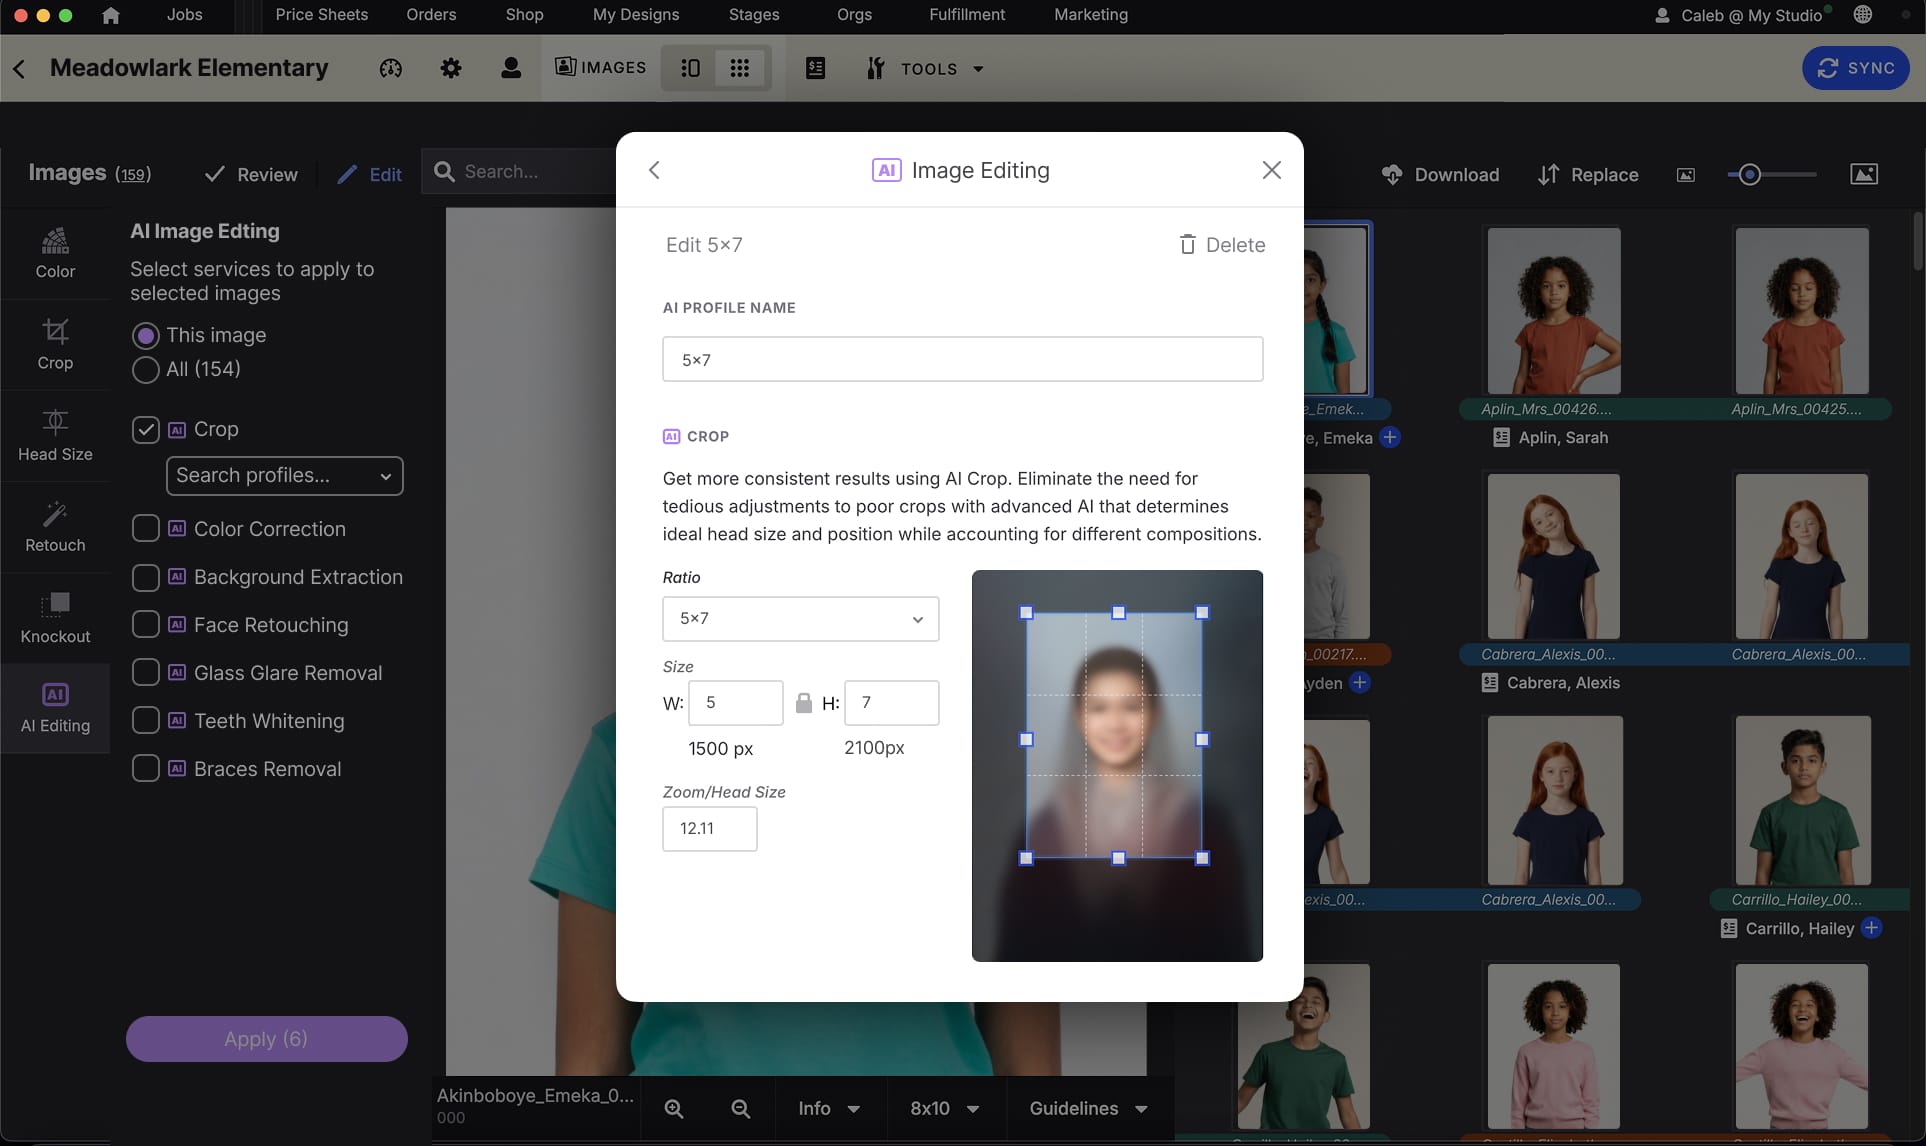Switch to grid view icon
1926x1146 pixels.
click(x=739, y=68)
